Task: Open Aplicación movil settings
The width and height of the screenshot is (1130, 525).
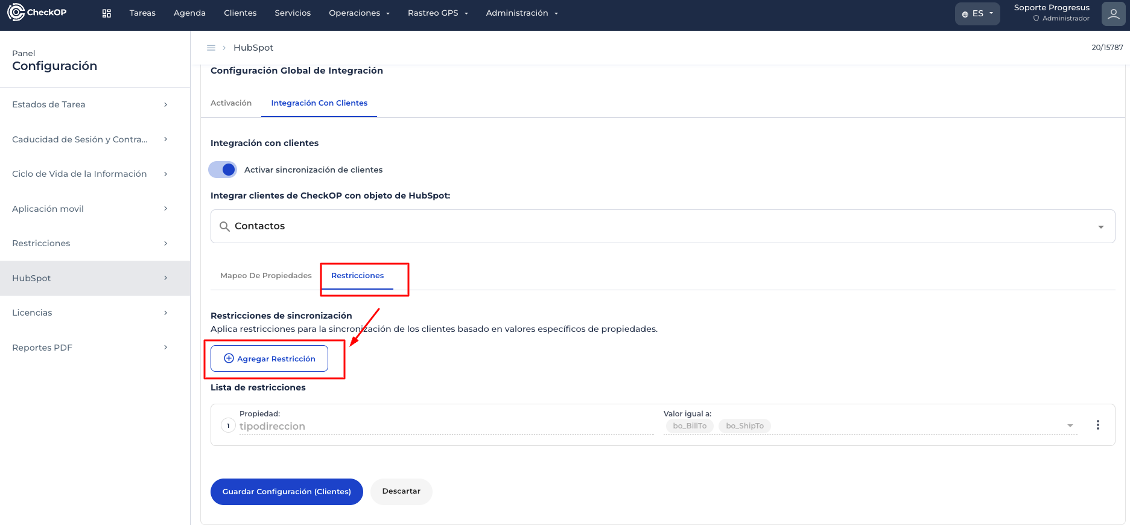Action: [x=94, y=208]
